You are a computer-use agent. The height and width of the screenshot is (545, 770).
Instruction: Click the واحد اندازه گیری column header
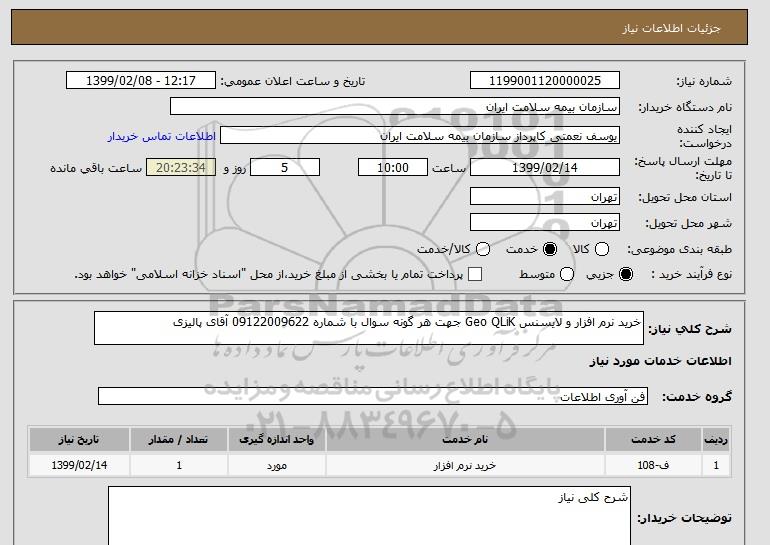pyautogui.click(x=276, y=439)
